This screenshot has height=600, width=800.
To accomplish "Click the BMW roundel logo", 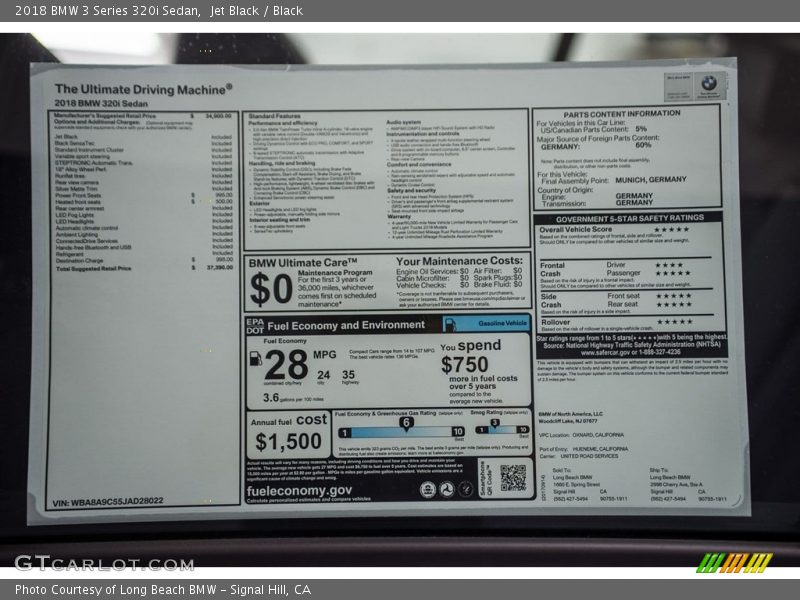I will point(708,84).
